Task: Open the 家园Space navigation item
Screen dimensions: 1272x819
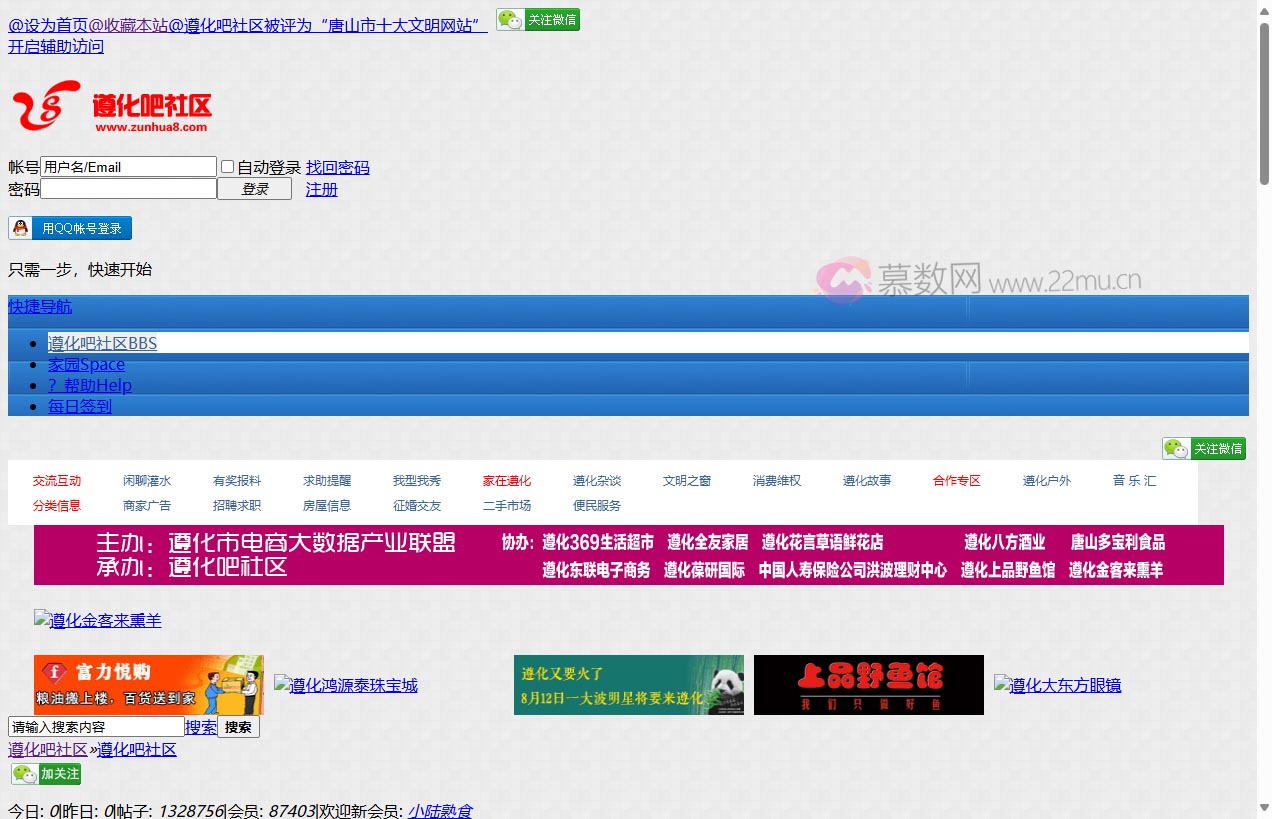Action: click(86, 365)
